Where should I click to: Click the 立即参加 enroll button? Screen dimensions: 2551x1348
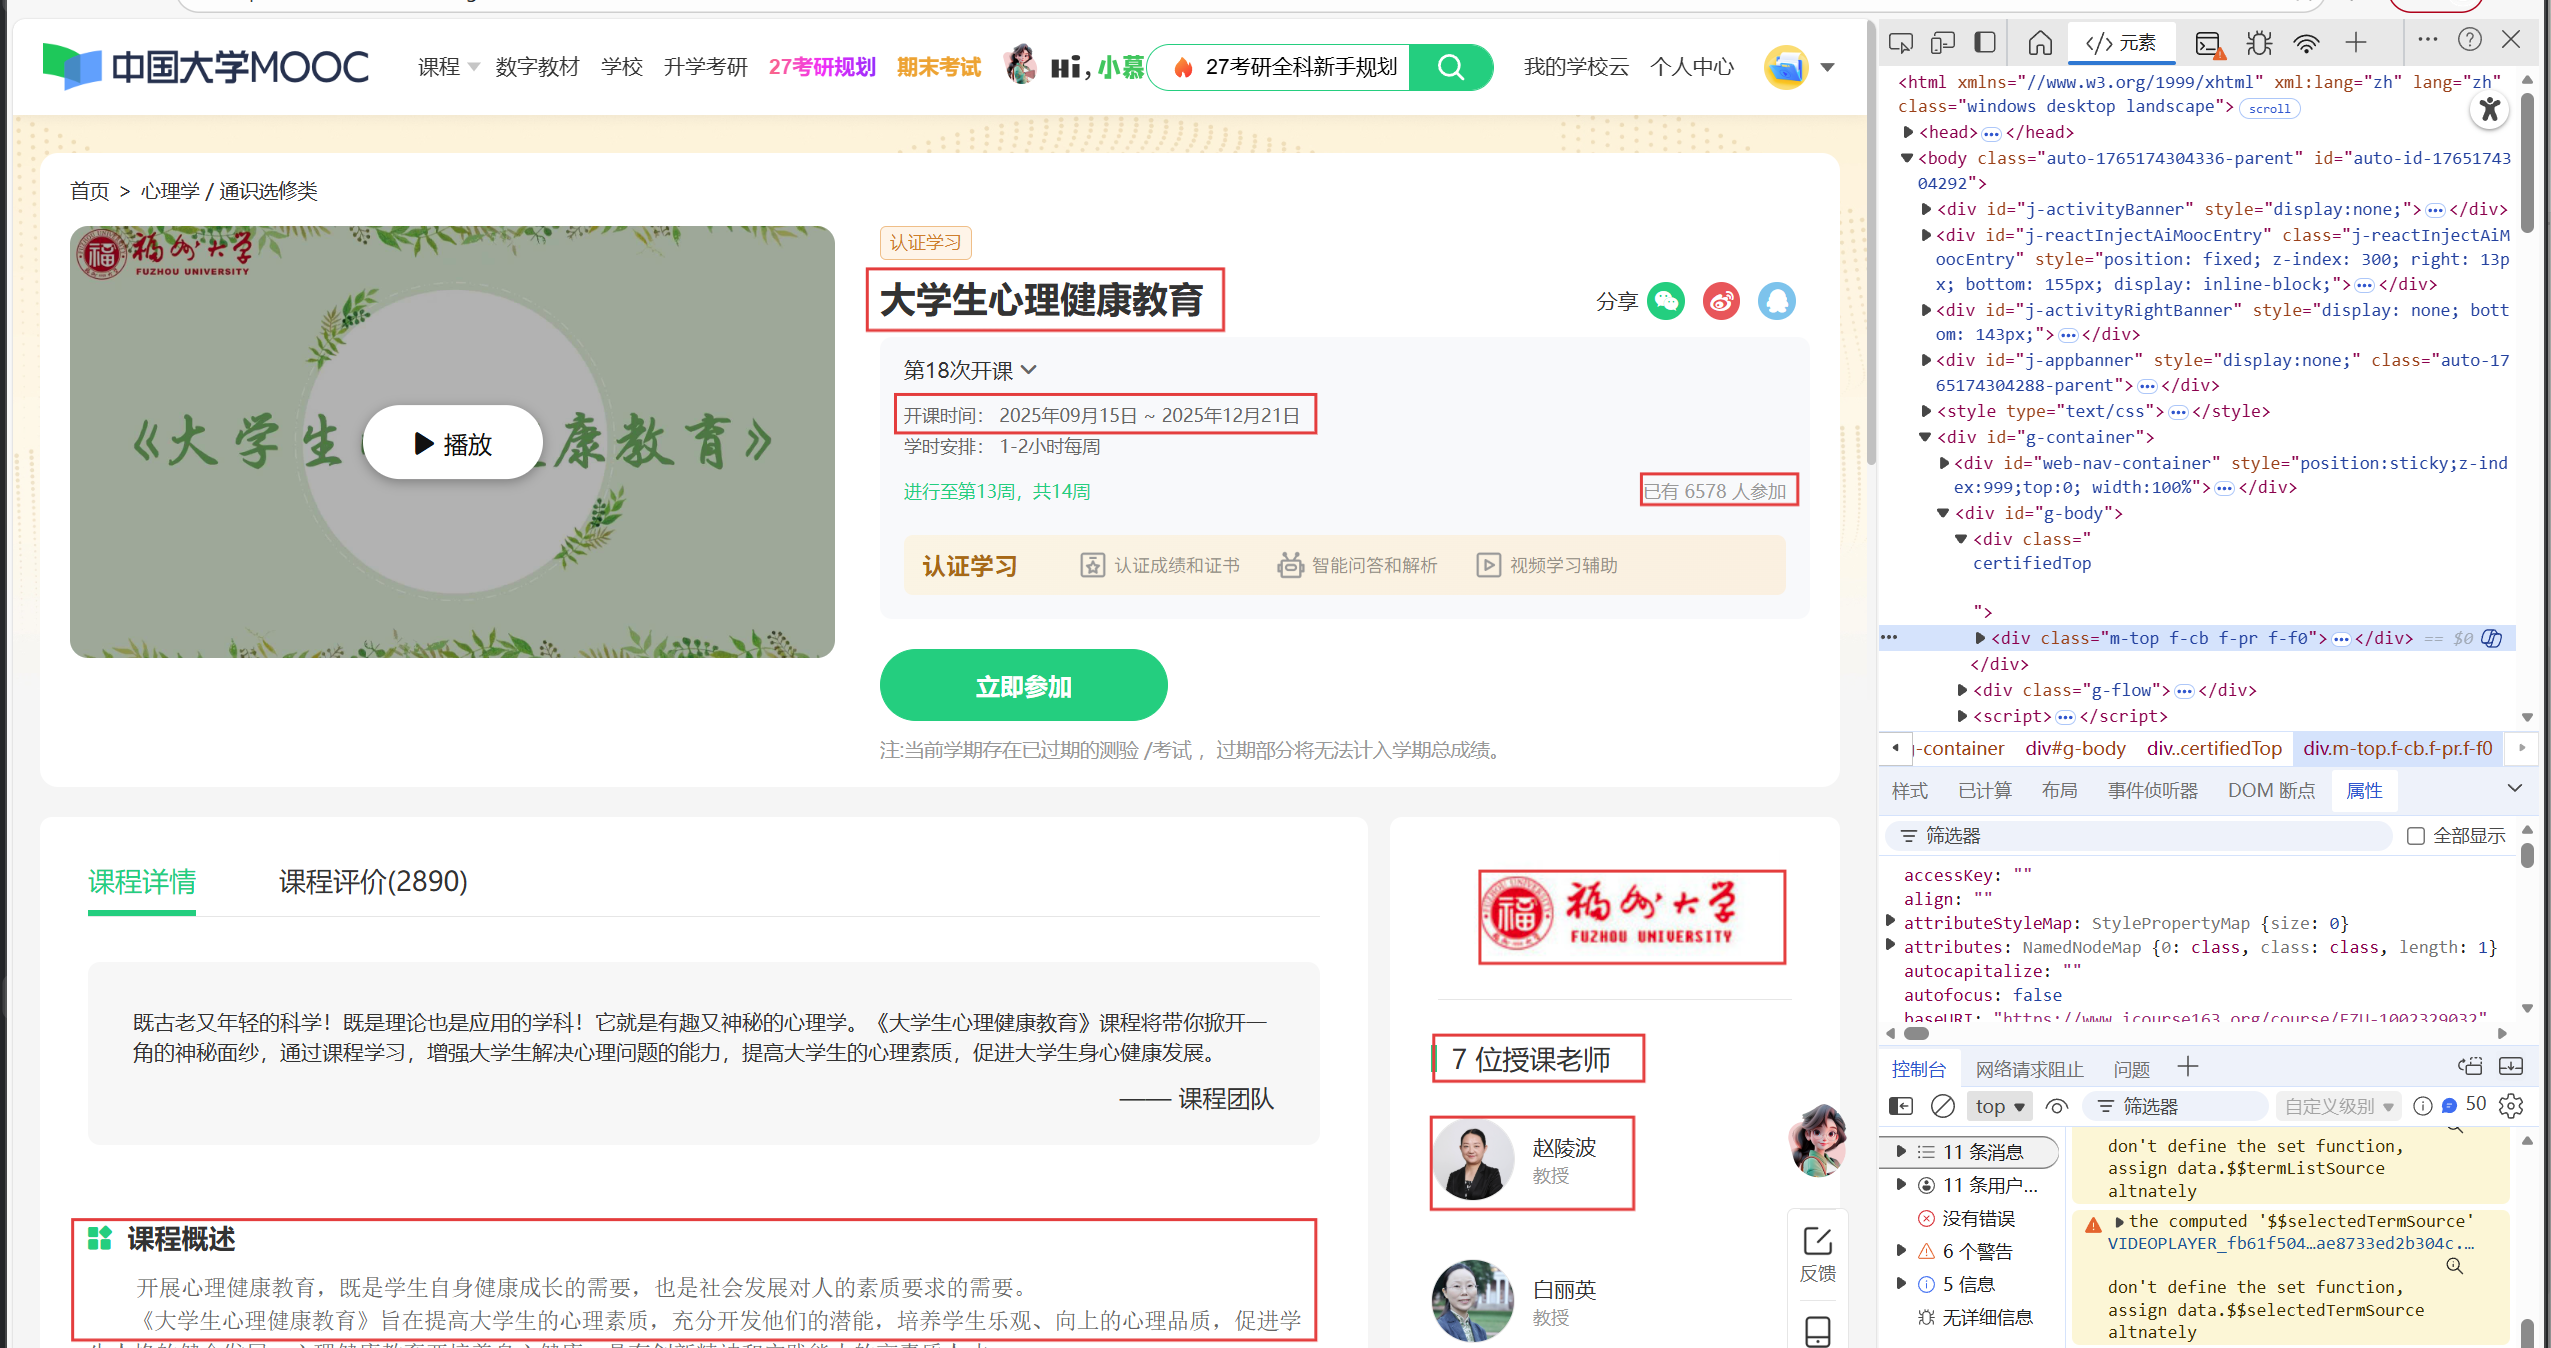(1022, 686)
